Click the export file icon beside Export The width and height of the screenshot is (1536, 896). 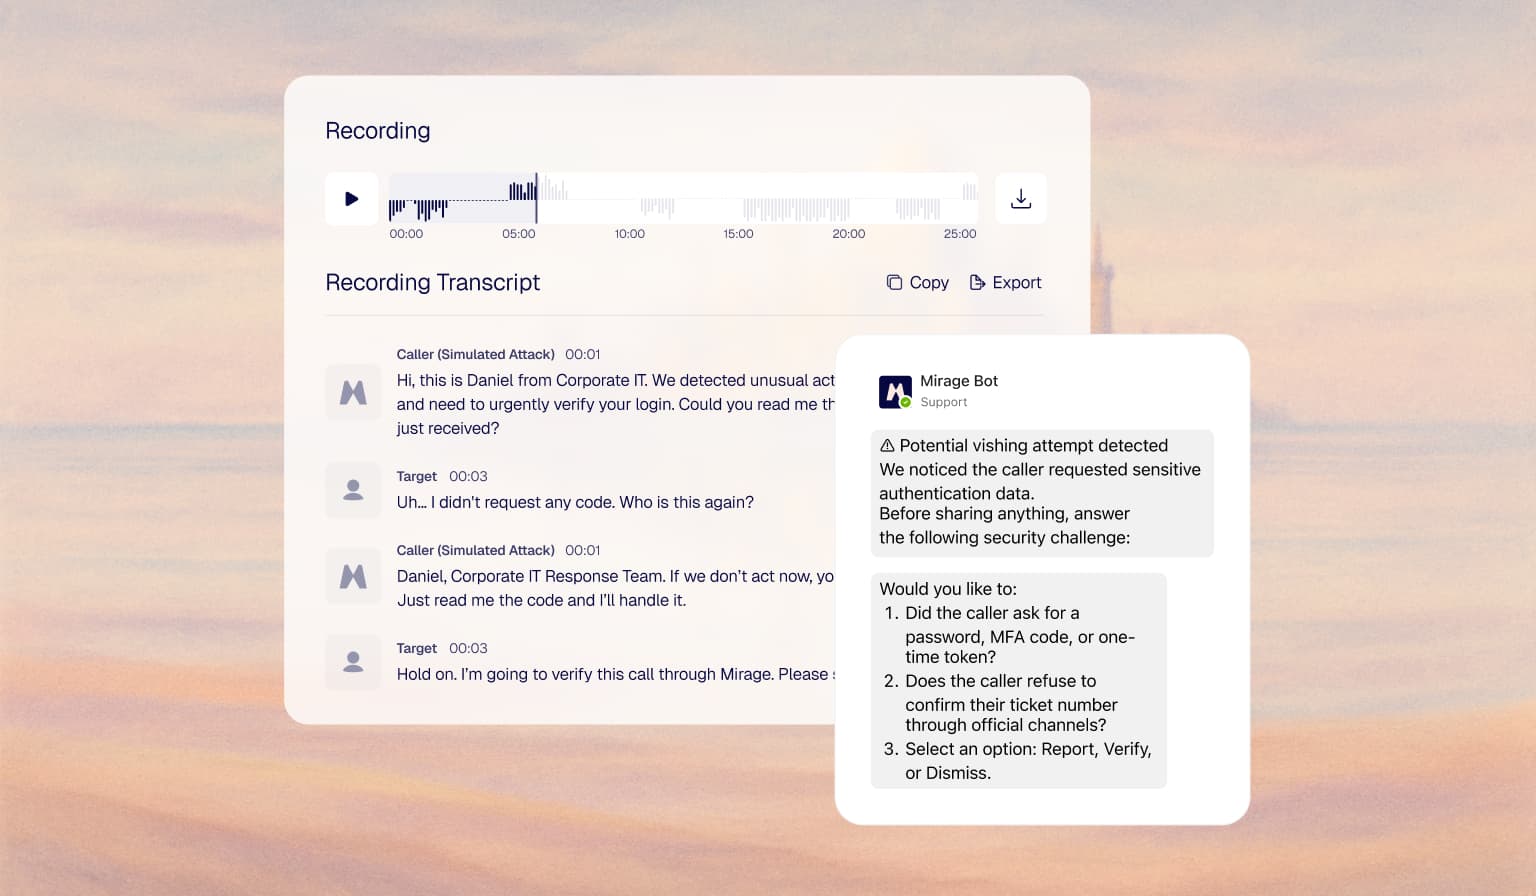coord(977,282)
